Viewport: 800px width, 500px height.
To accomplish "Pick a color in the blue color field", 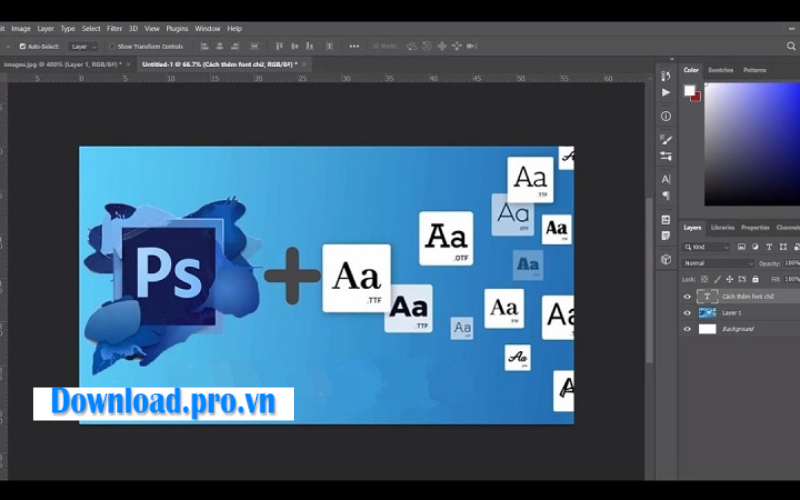I will click(752, 144).
